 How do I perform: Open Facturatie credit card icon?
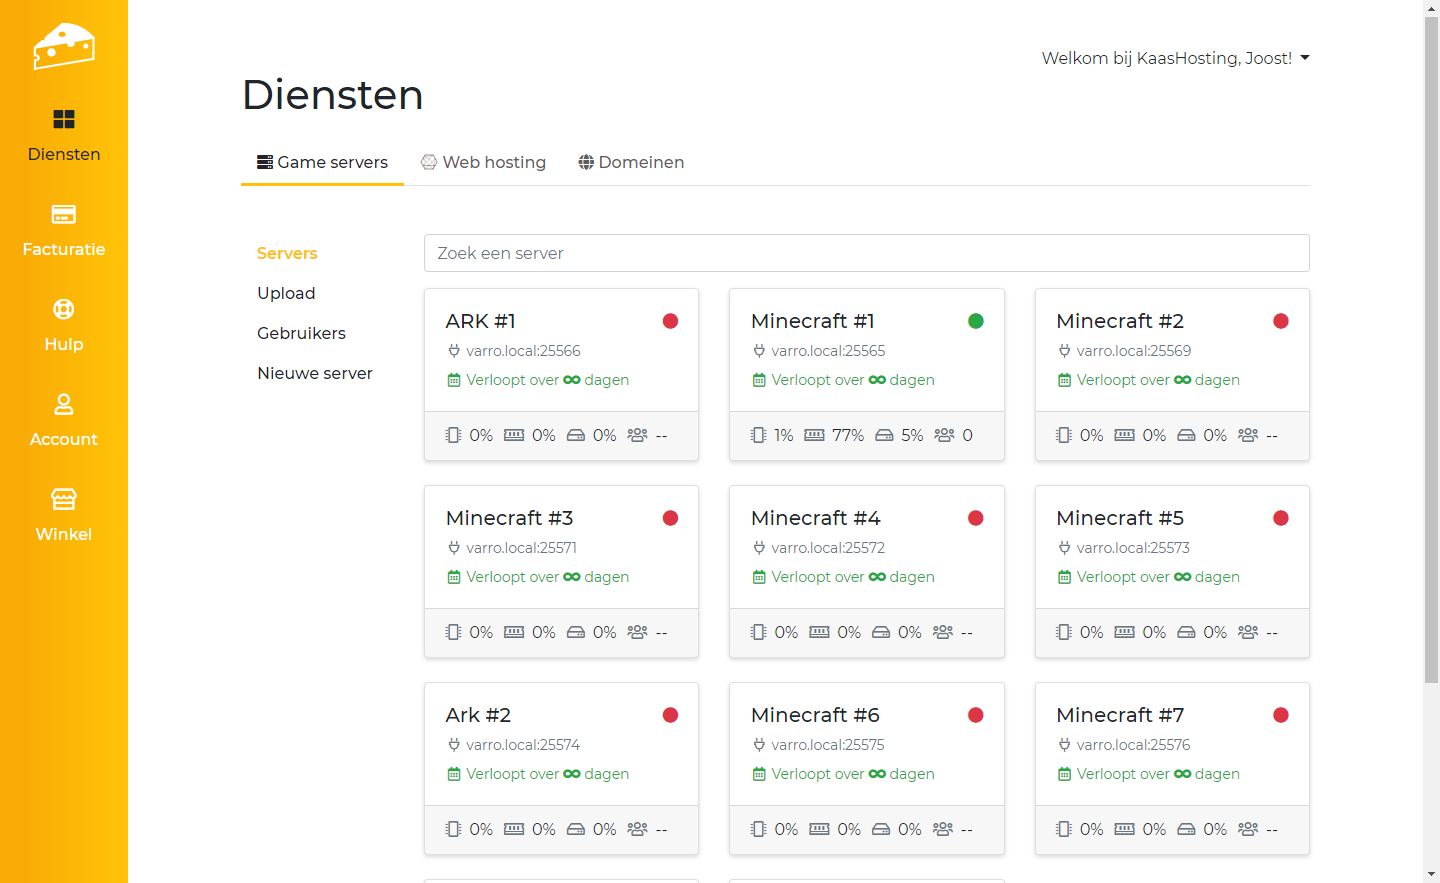pyautogui.click(x=64, y=215)
